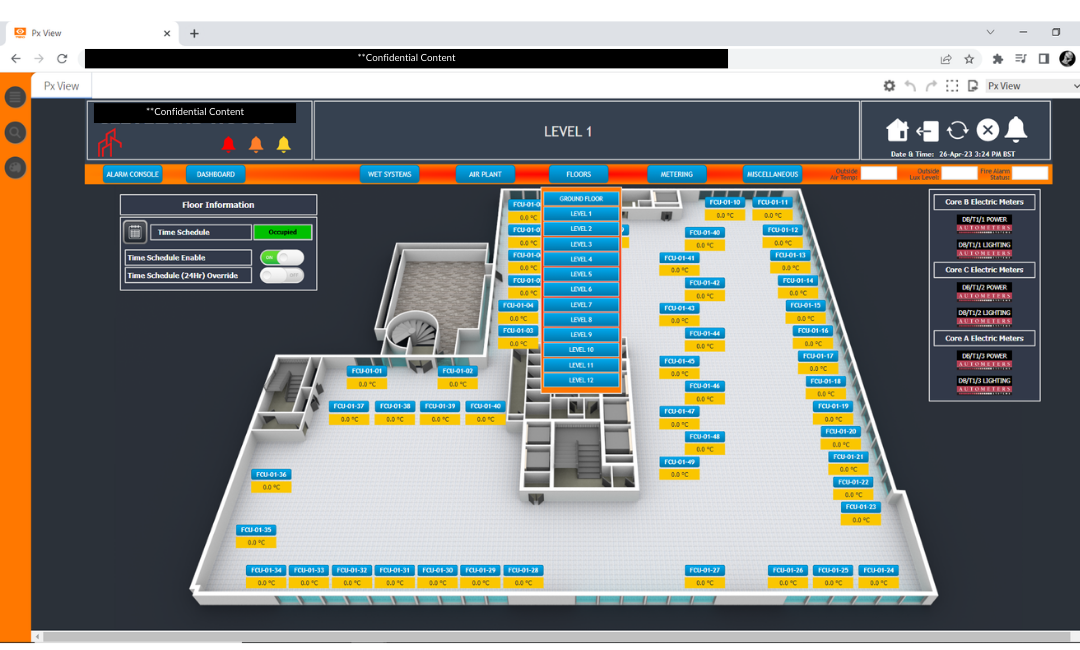The width and height of the screenshot is (1080, 650).
Task: Click the search icon on the left sidebar
Action: tap(14, 132)
